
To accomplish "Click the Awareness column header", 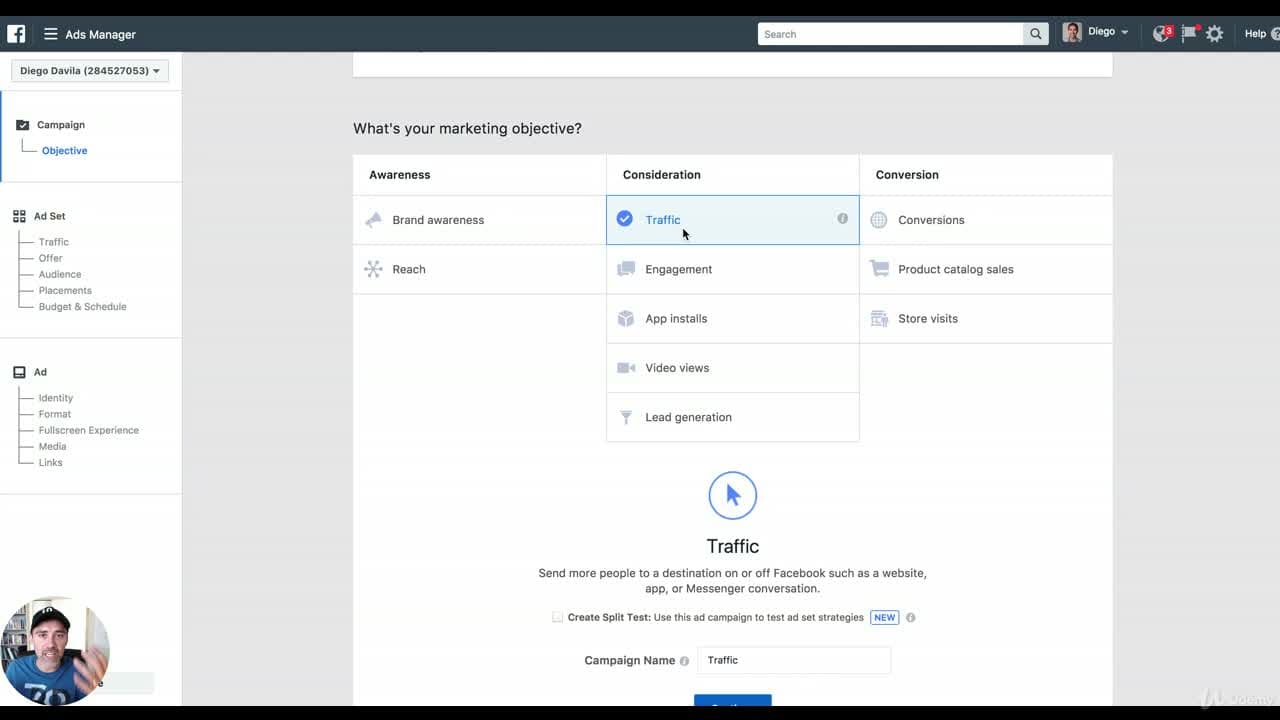I will coord(400,175).
